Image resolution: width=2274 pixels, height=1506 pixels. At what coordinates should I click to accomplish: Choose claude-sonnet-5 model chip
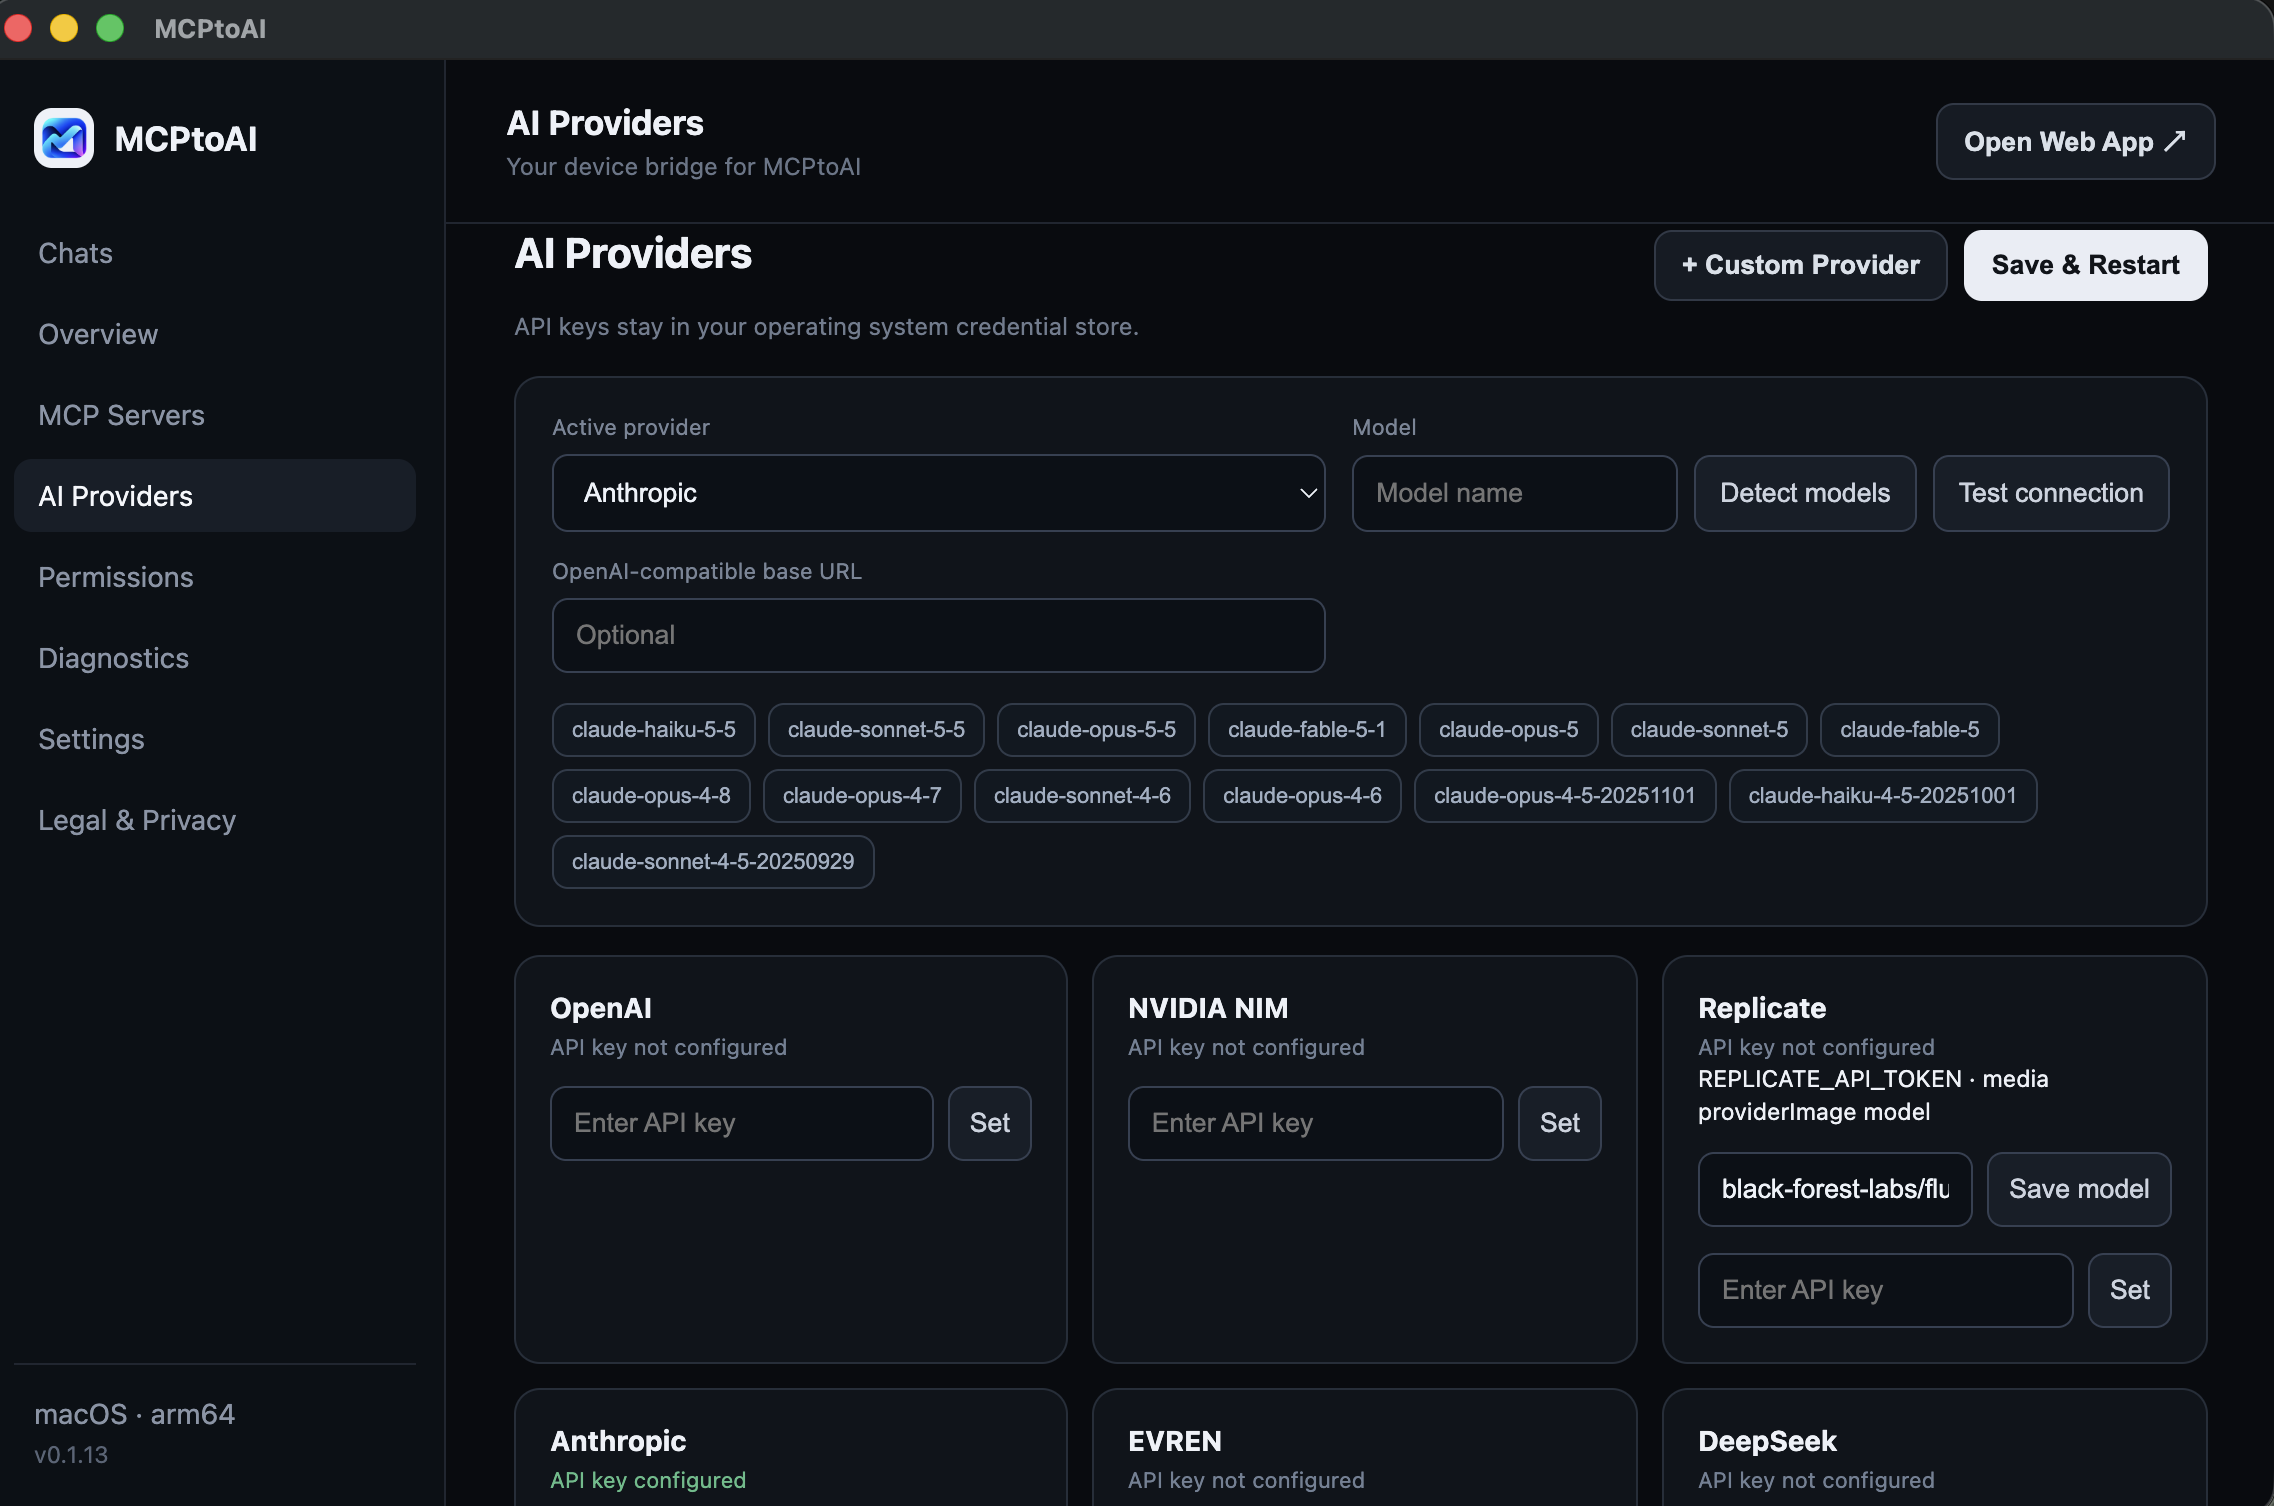(x=1709, y=730)
